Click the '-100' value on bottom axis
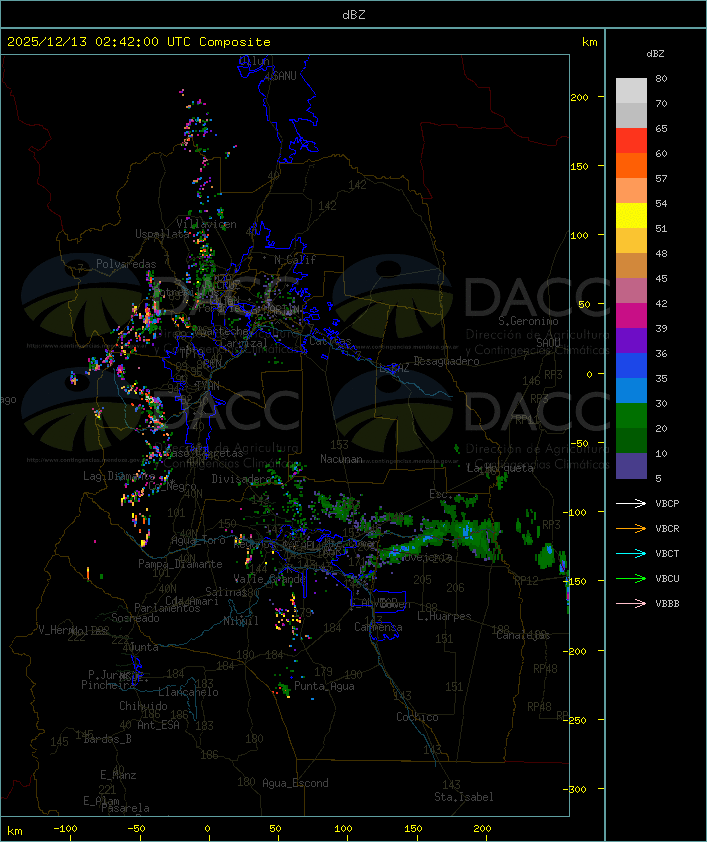 click(65, 829)
